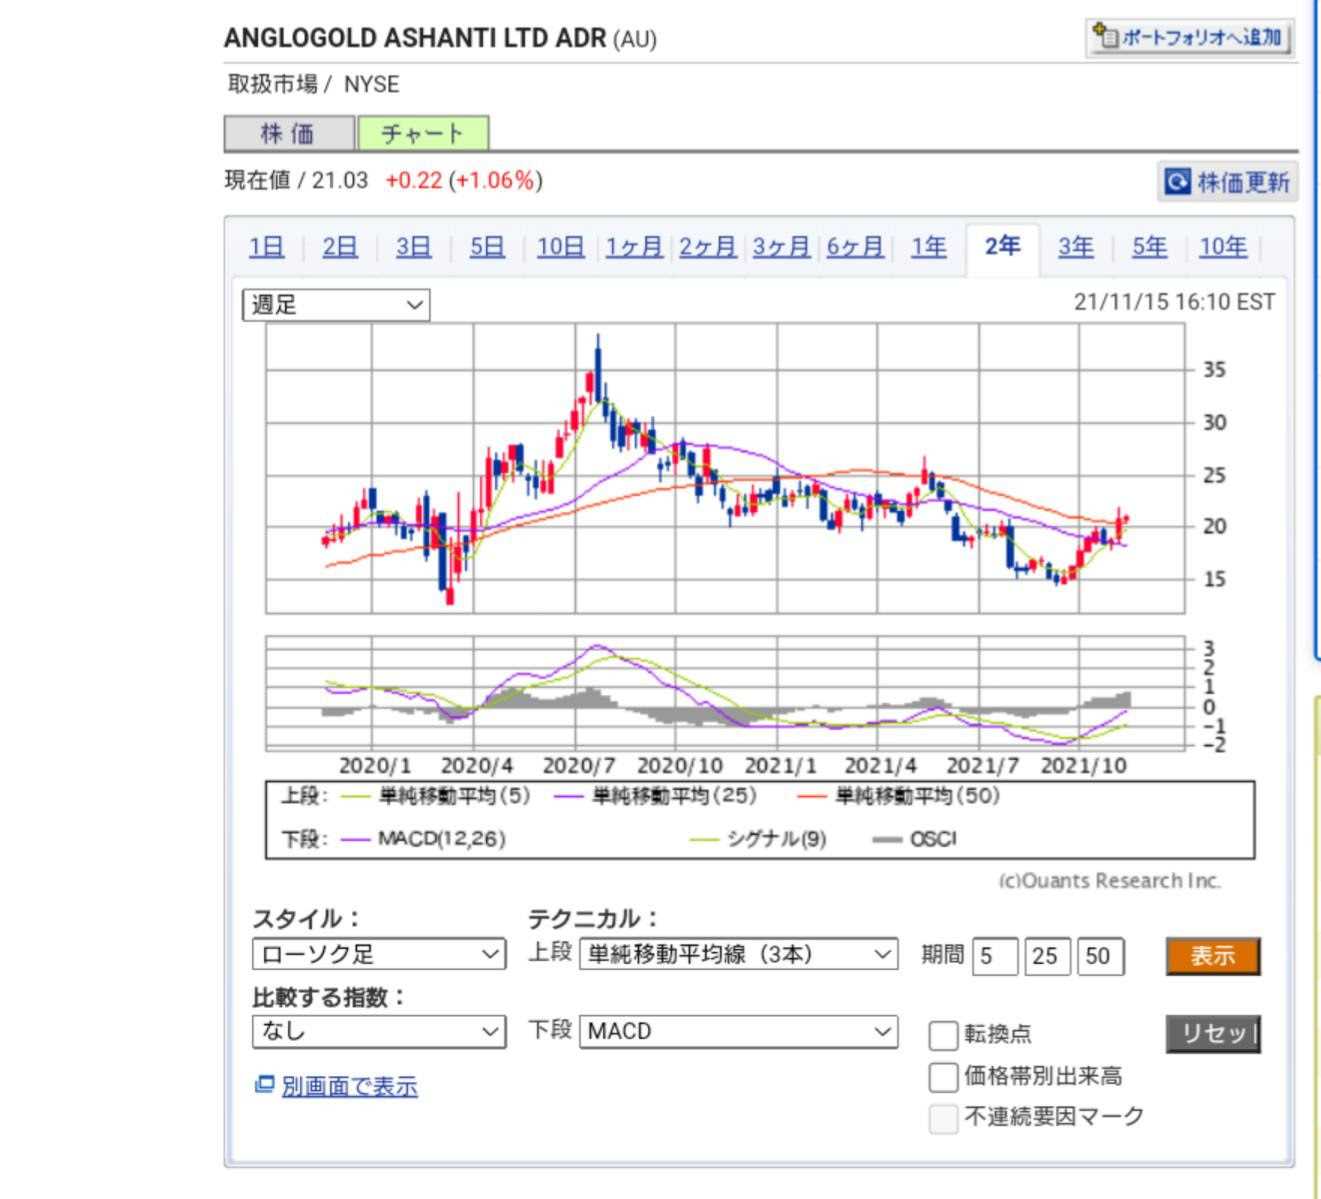Click the open-in-new-window icon
Screen dimensions: 1321x1199
click(264, 1085)
